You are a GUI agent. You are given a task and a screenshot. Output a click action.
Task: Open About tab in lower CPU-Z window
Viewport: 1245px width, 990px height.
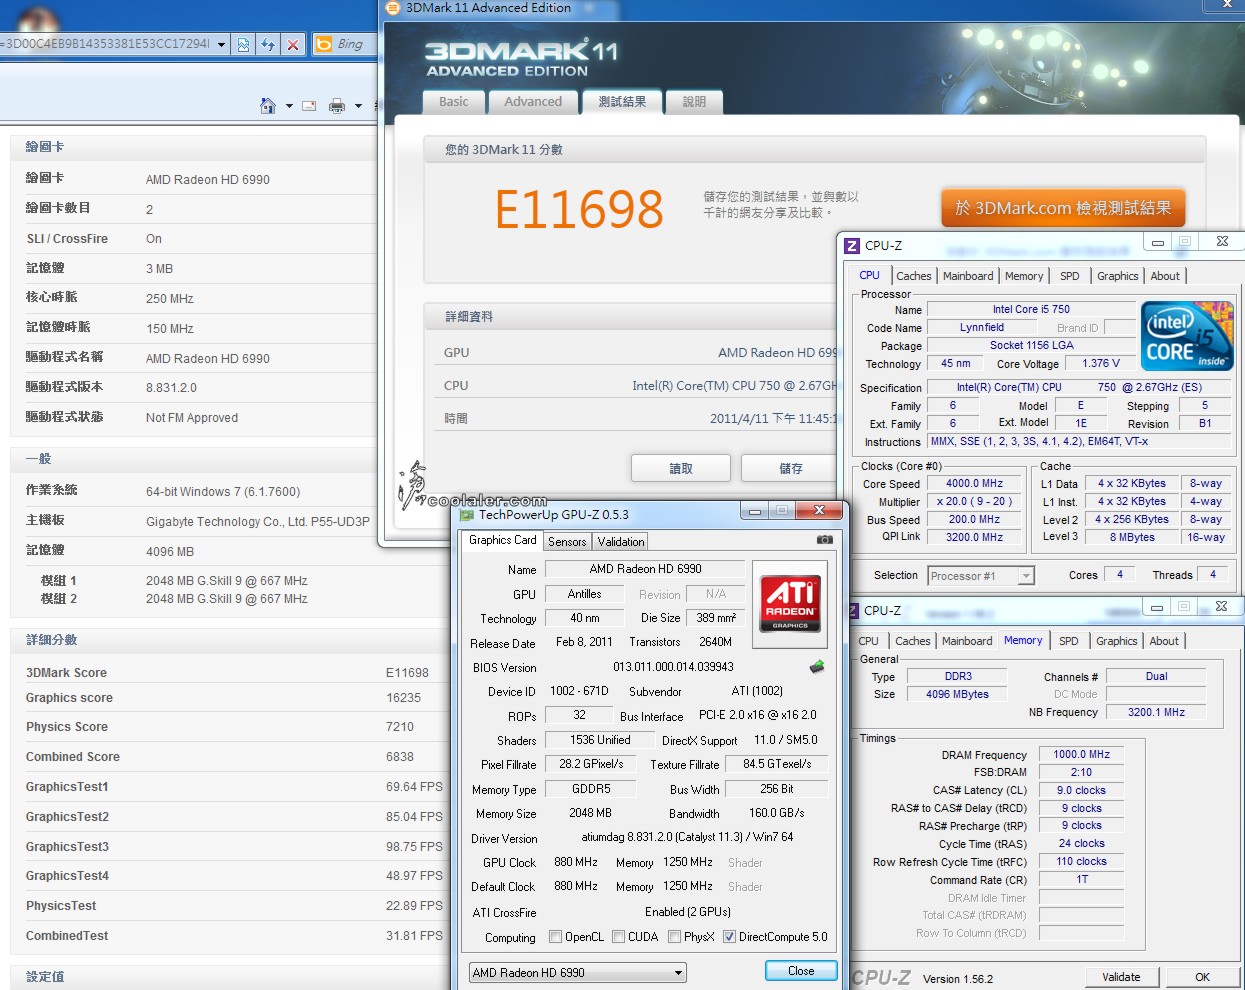[1164, 641]
